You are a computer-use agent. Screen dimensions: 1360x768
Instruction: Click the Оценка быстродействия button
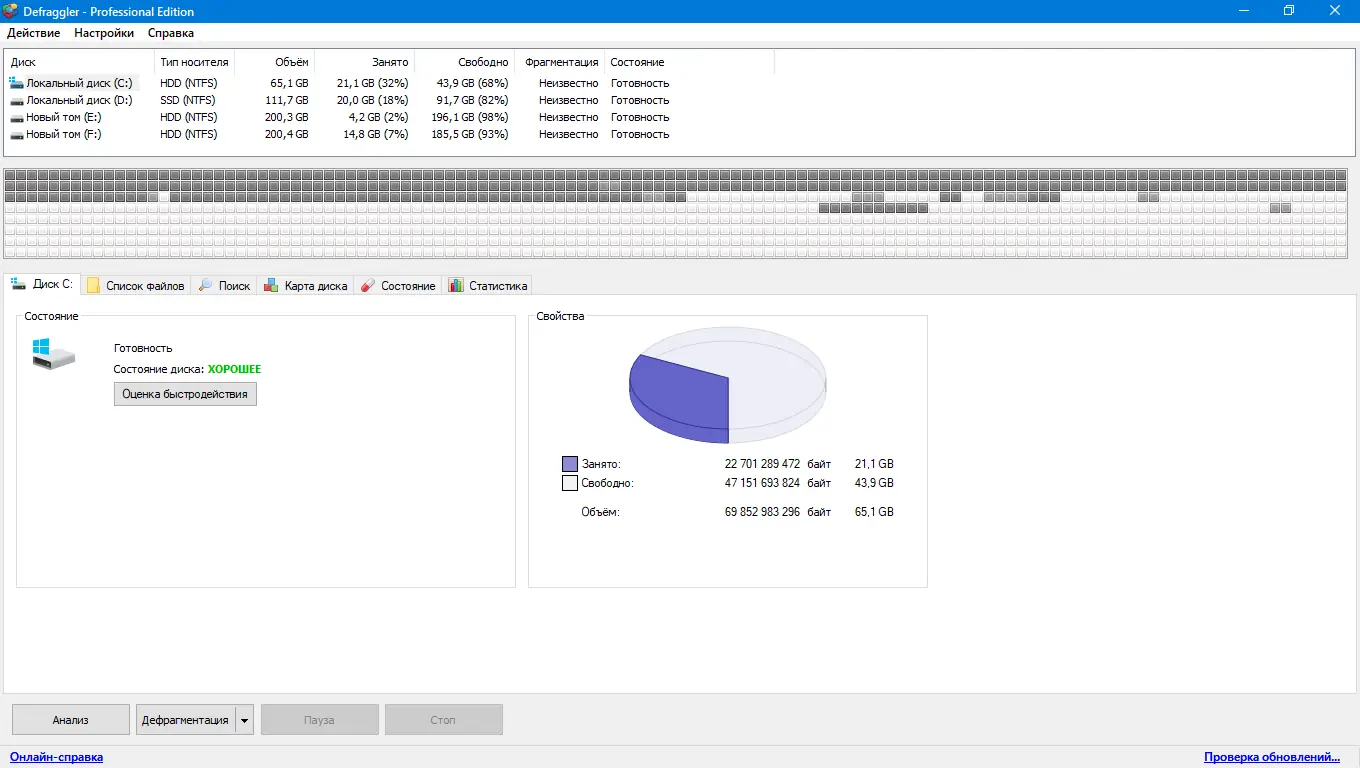185,394
